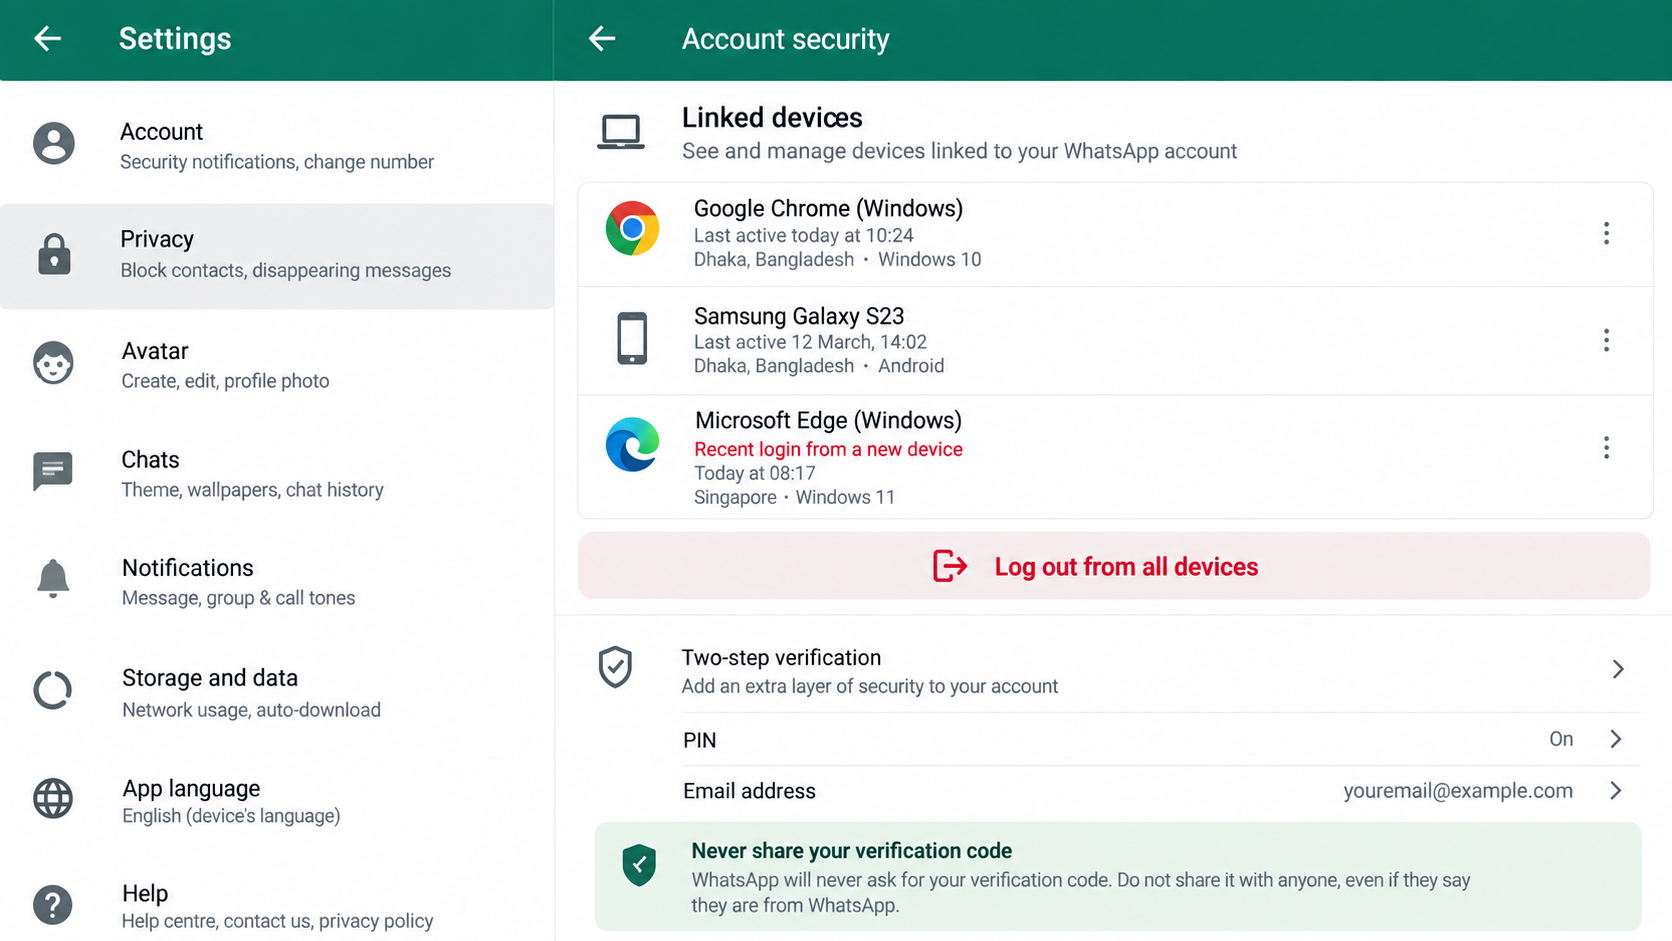Viewport: 1672px width, 941px height.
Task: Go back from the Settings panel
Action: coord(47,39)
